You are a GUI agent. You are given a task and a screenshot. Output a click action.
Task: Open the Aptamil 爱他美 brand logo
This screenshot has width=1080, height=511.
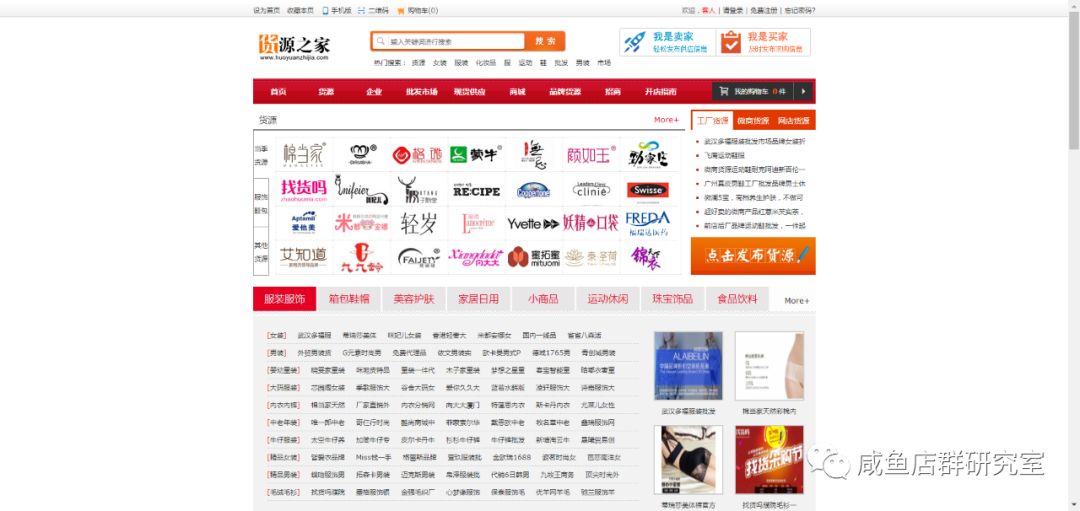(x=304, y=223)
